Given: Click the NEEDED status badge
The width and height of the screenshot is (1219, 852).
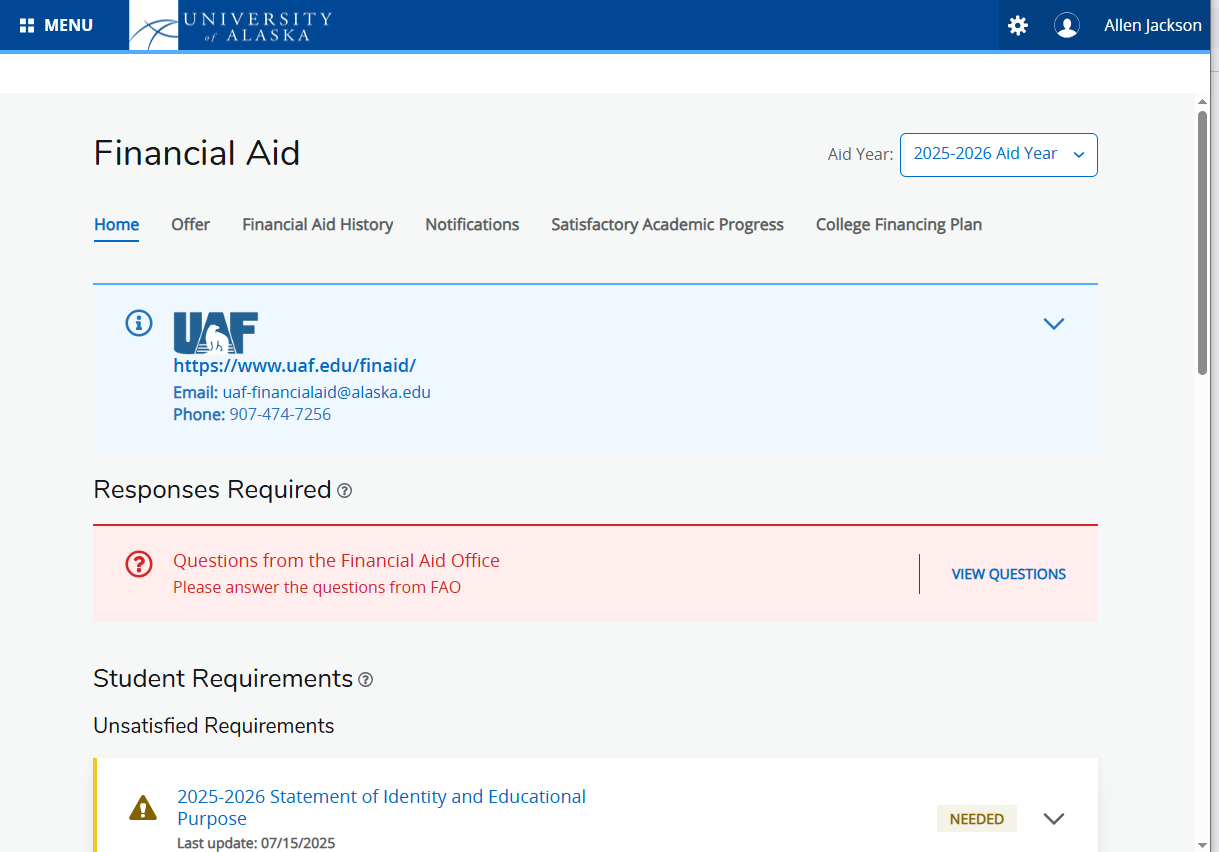Looking at the screenshot, I should pyautogui.click(x=977, y=819).
